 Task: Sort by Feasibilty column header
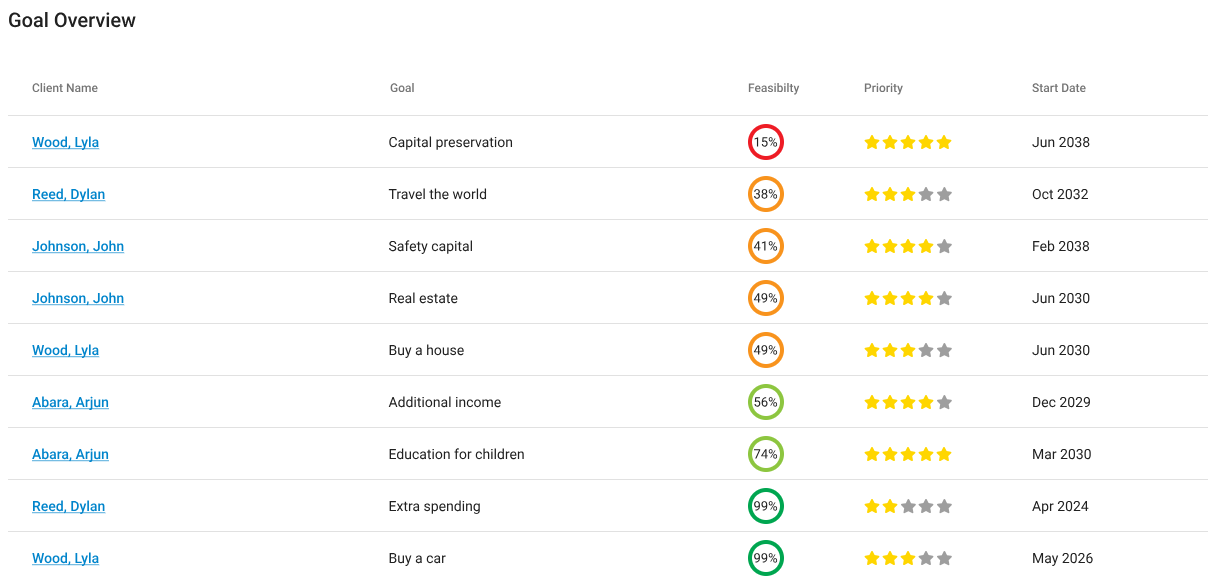774,88
